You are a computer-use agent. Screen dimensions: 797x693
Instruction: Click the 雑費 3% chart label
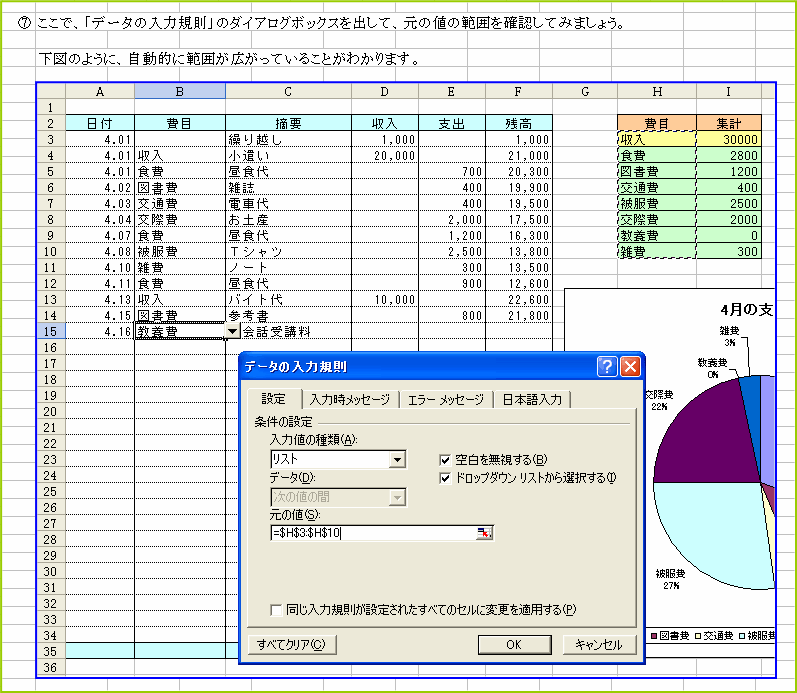click(729, 336)
